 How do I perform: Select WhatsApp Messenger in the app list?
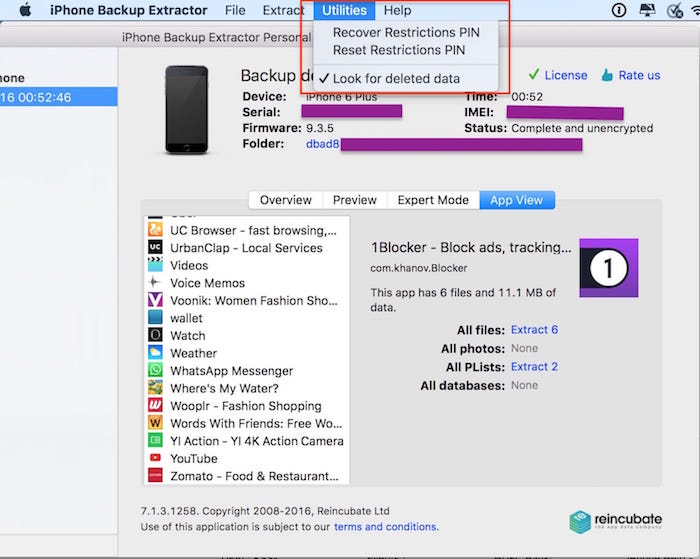click(247, 370)
